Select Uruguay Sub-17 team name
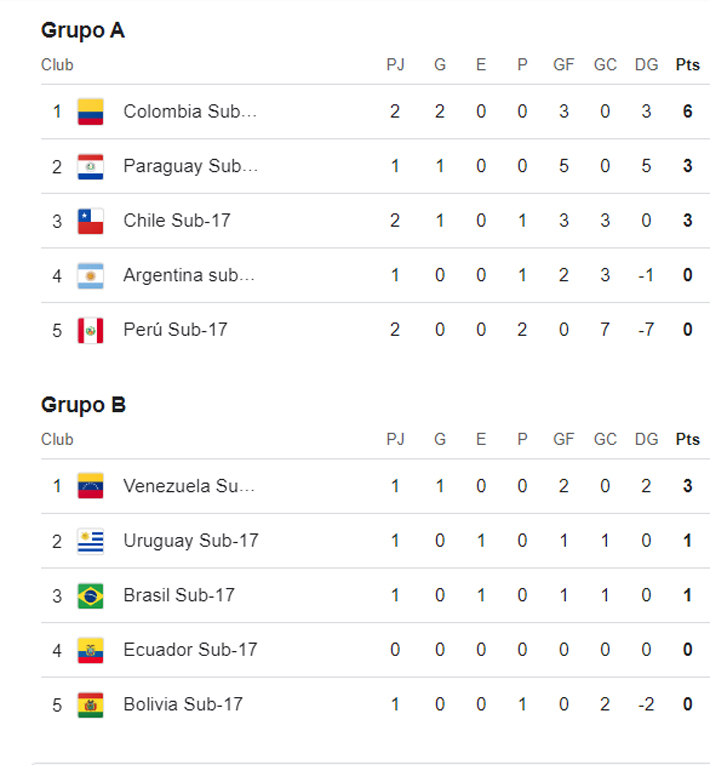This screenshot has height=765, width=710. 191,541
